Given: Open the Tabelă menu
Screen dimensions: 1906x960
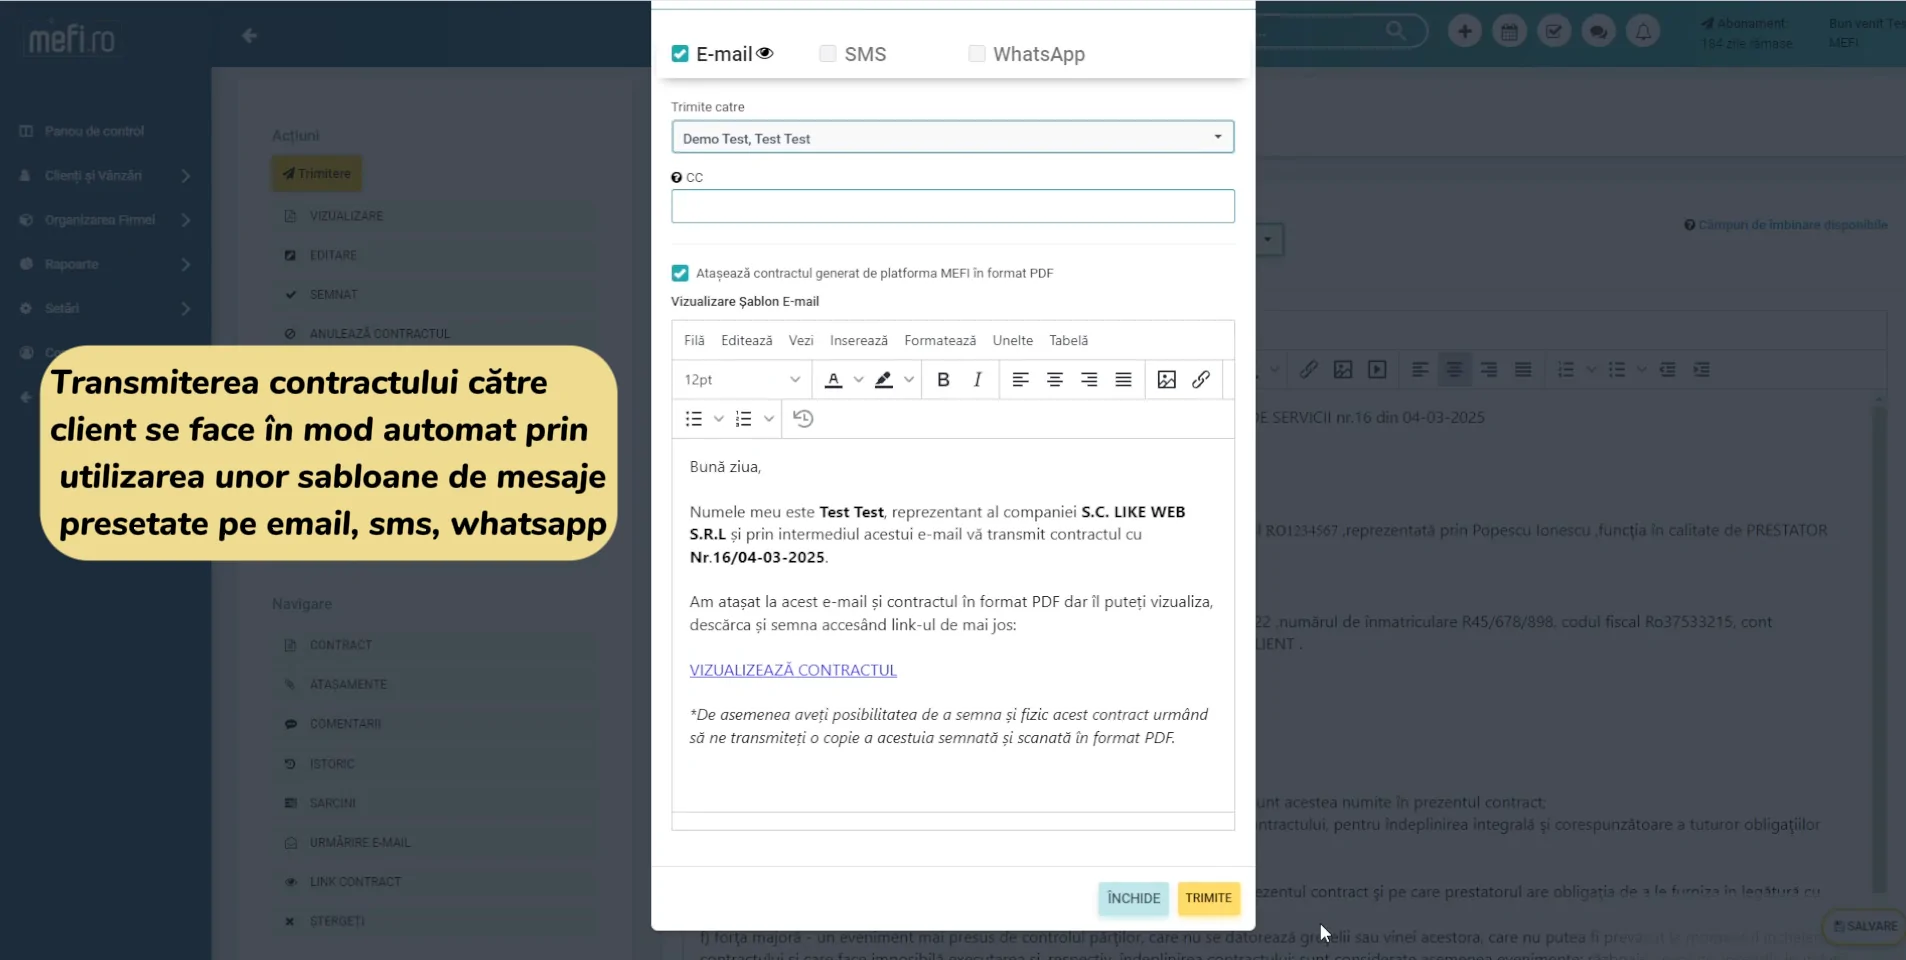Looking at the screenshot, I should [x=1068, y=340].
